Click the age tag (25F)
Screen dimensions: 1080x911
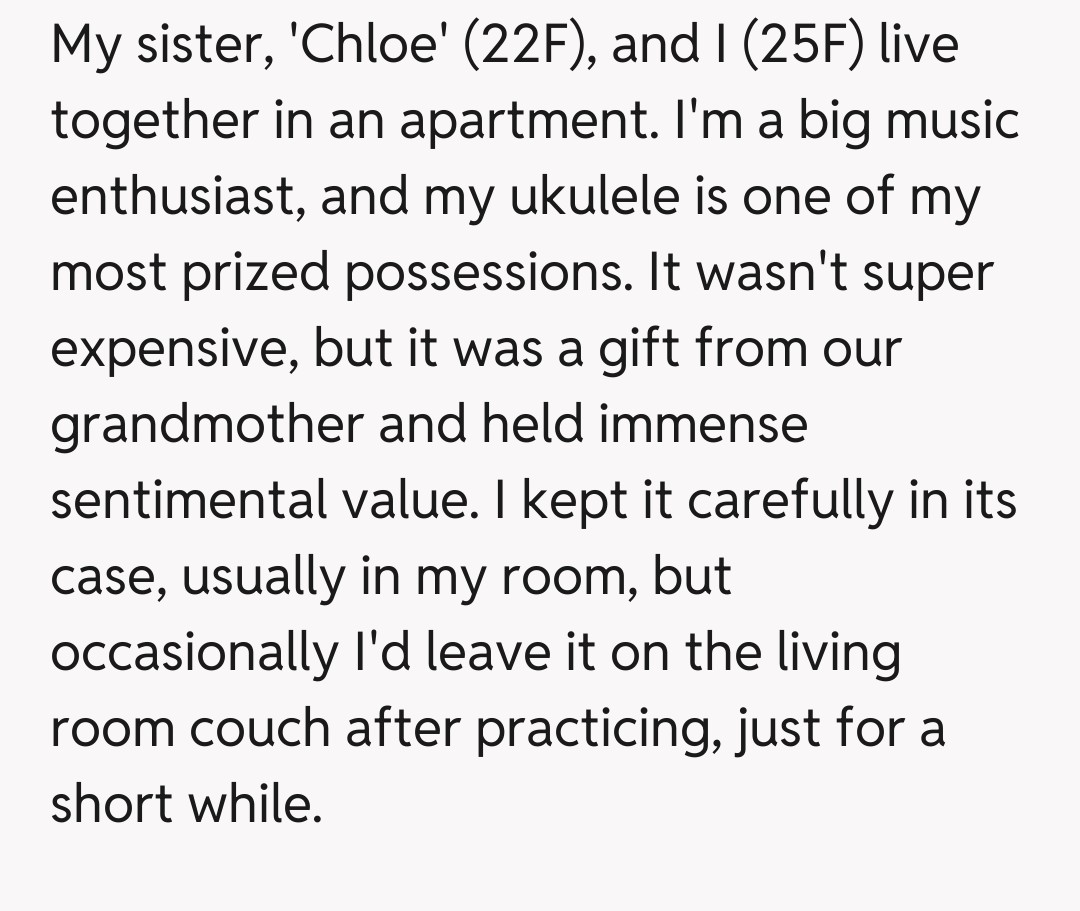(804, 46)
